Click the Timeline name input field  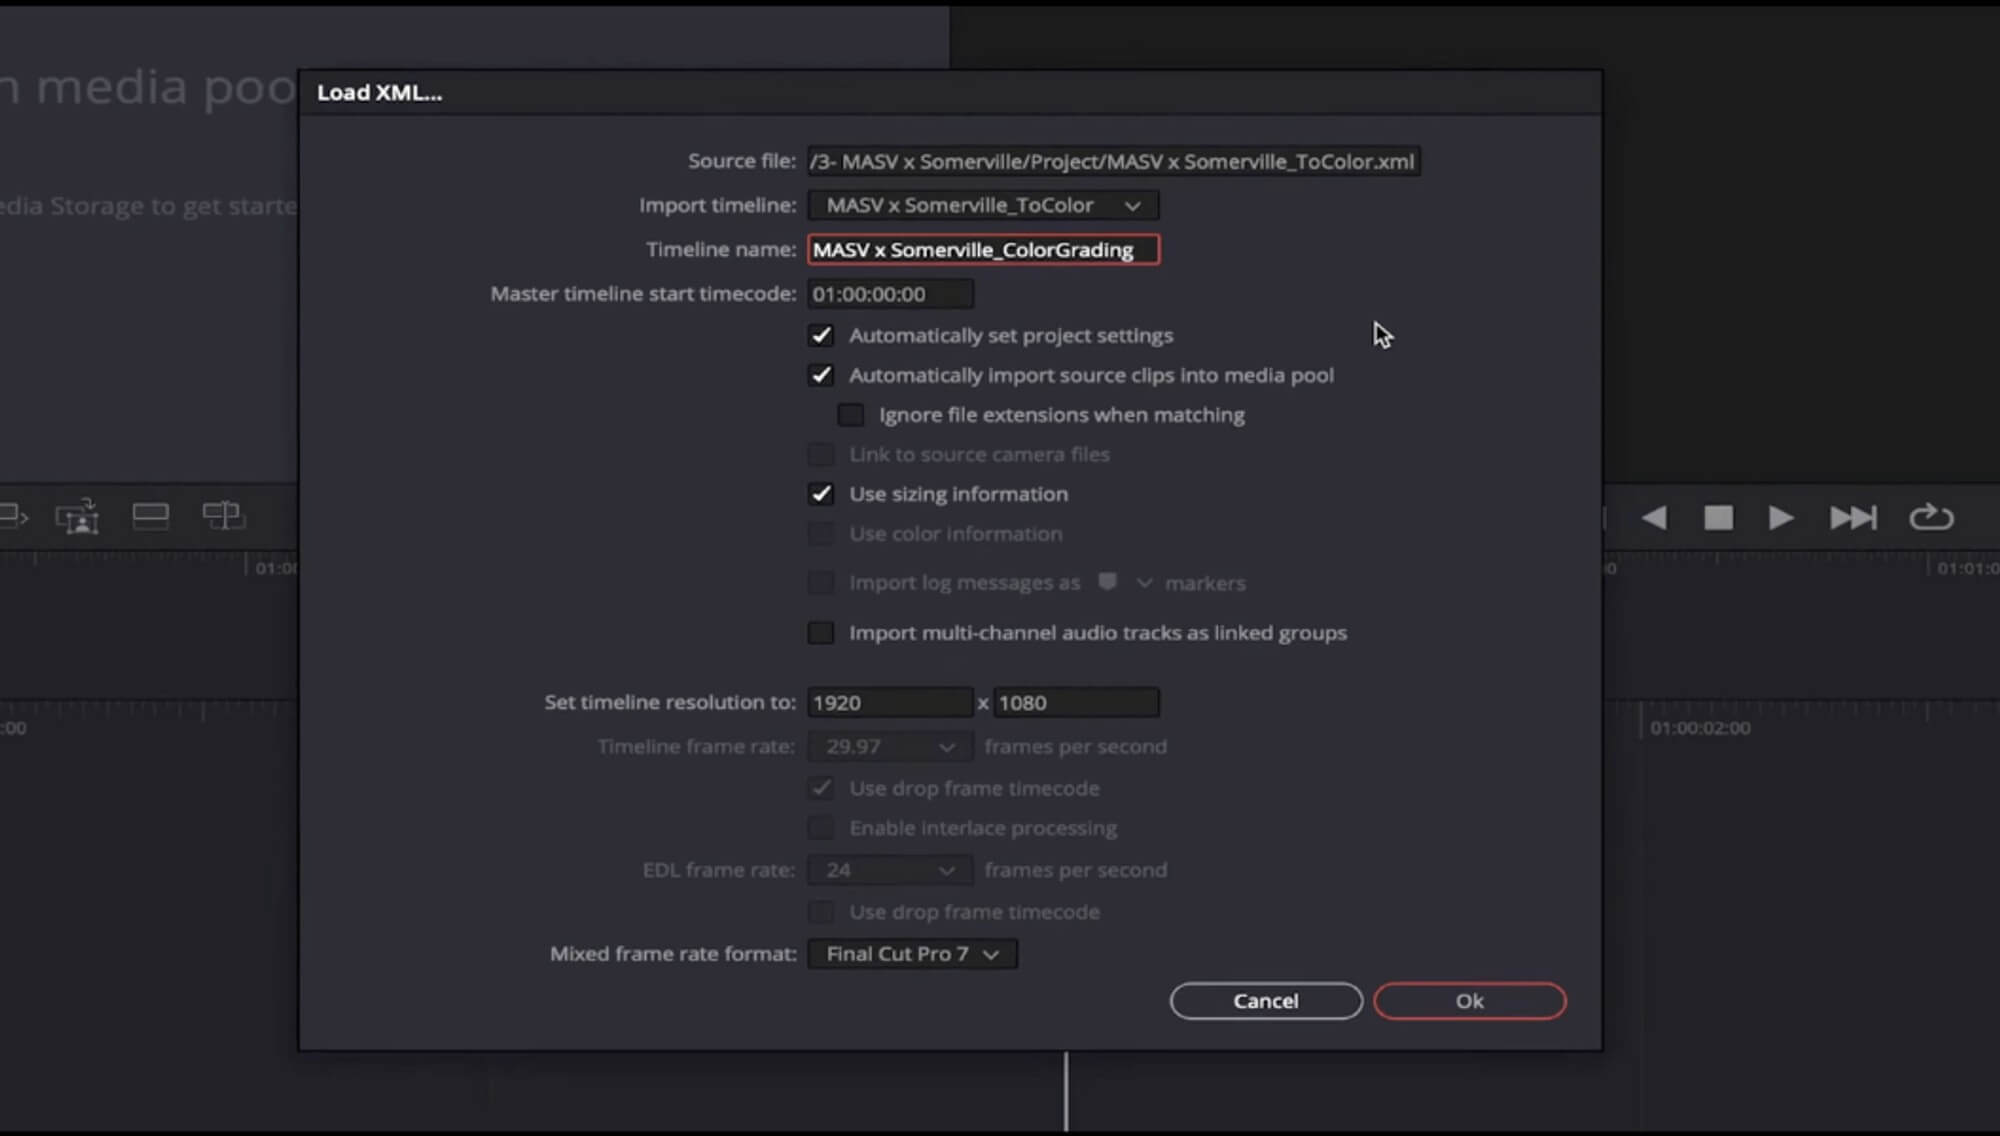pos(982,249)
